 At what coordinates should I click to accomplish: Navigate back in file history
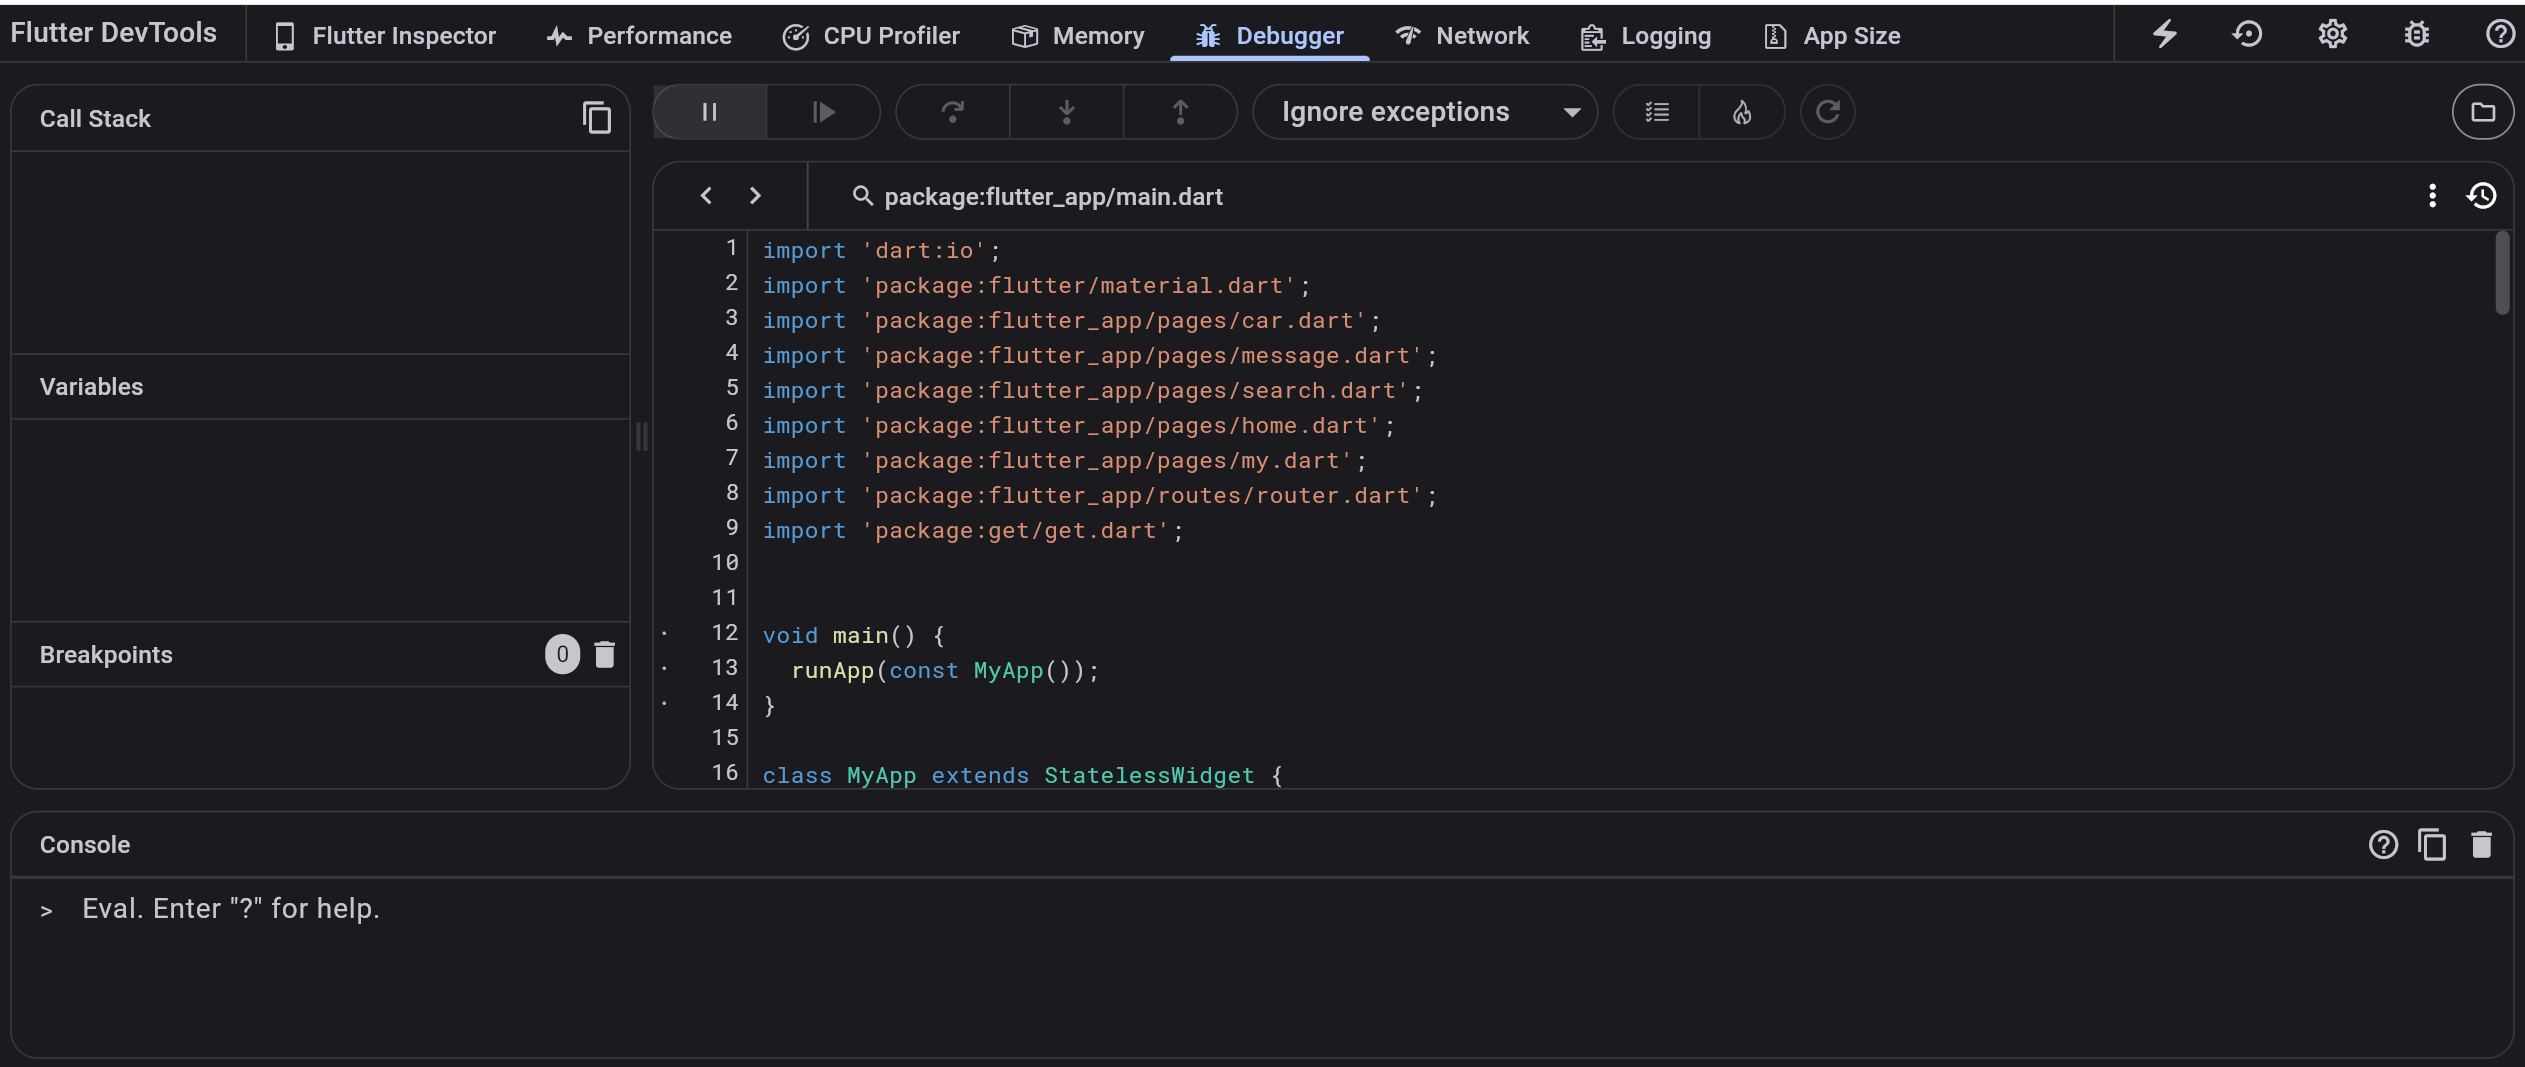(706, 196)
